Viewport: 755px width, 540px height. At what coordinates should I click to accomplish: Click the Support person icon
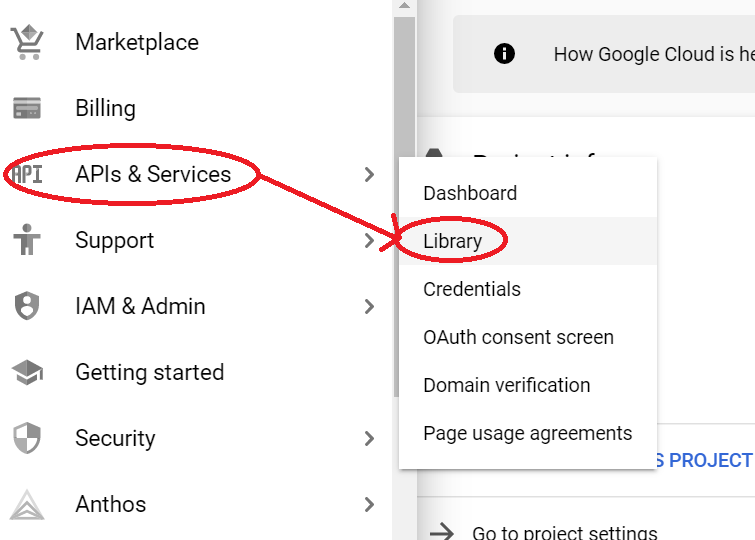(x=27, y=239)
